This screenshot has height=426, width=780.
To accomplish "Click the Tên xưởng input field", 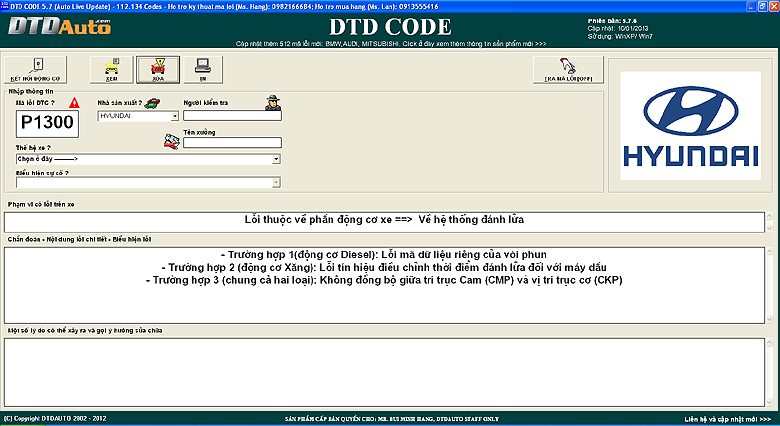I will [x=232, y=142].
